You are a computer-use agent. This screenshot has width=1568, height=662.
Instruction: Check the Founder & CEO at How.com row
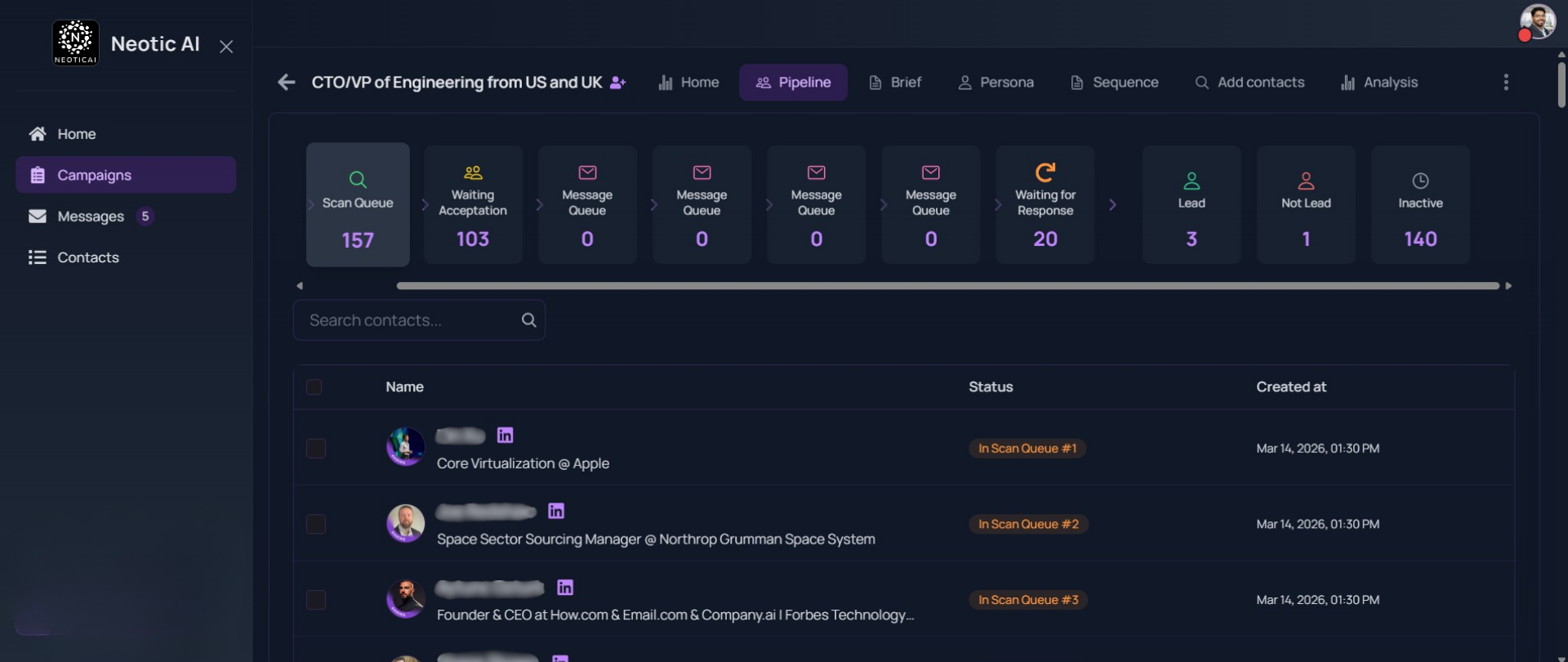click(x=316, y=600)
